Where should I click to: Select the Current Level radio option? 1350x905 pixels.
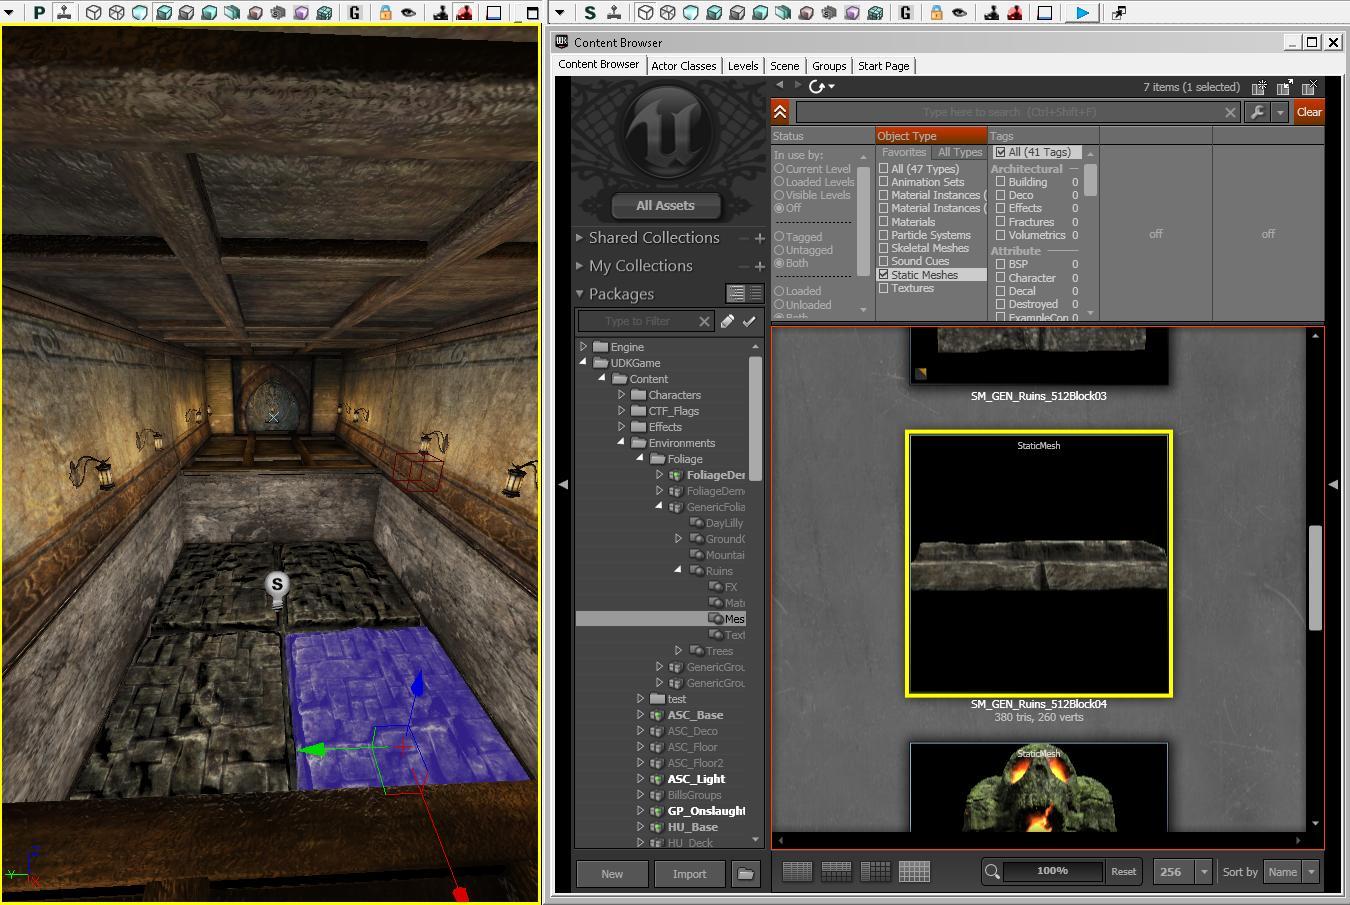[779, 169]
